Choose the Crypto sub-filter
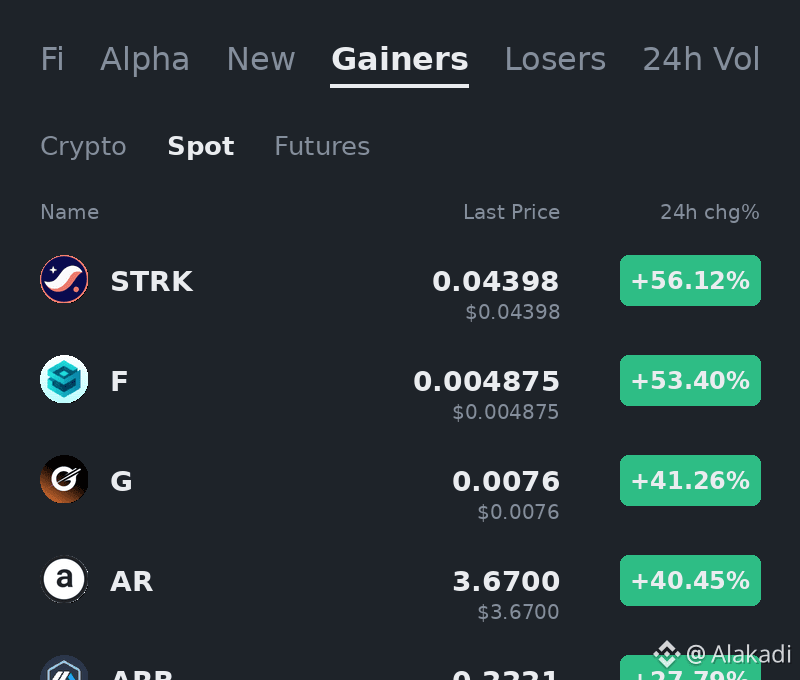 point(83,147)
